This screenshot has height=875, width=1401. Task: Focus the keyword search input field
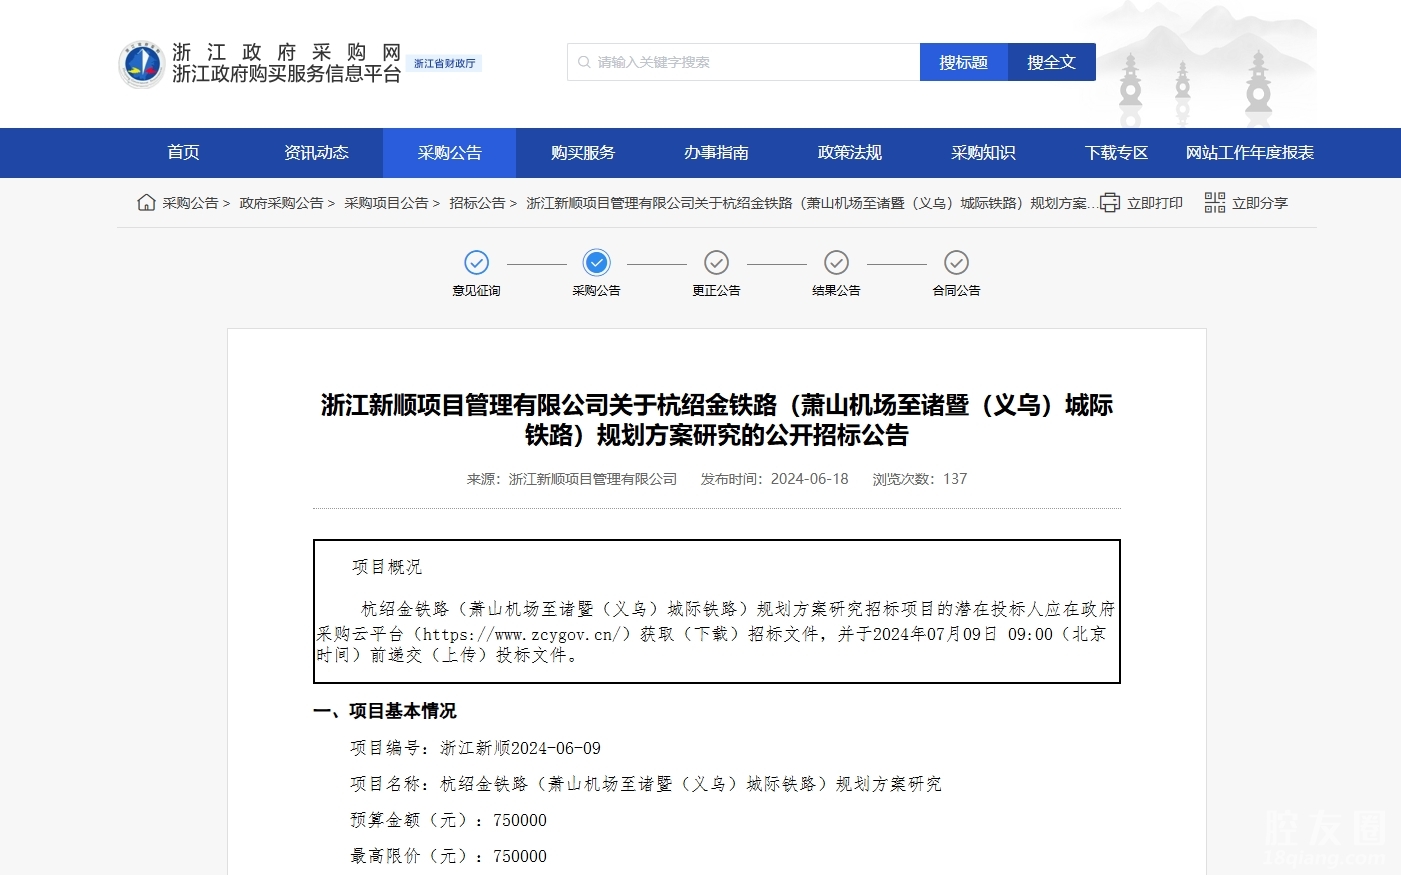750,62
